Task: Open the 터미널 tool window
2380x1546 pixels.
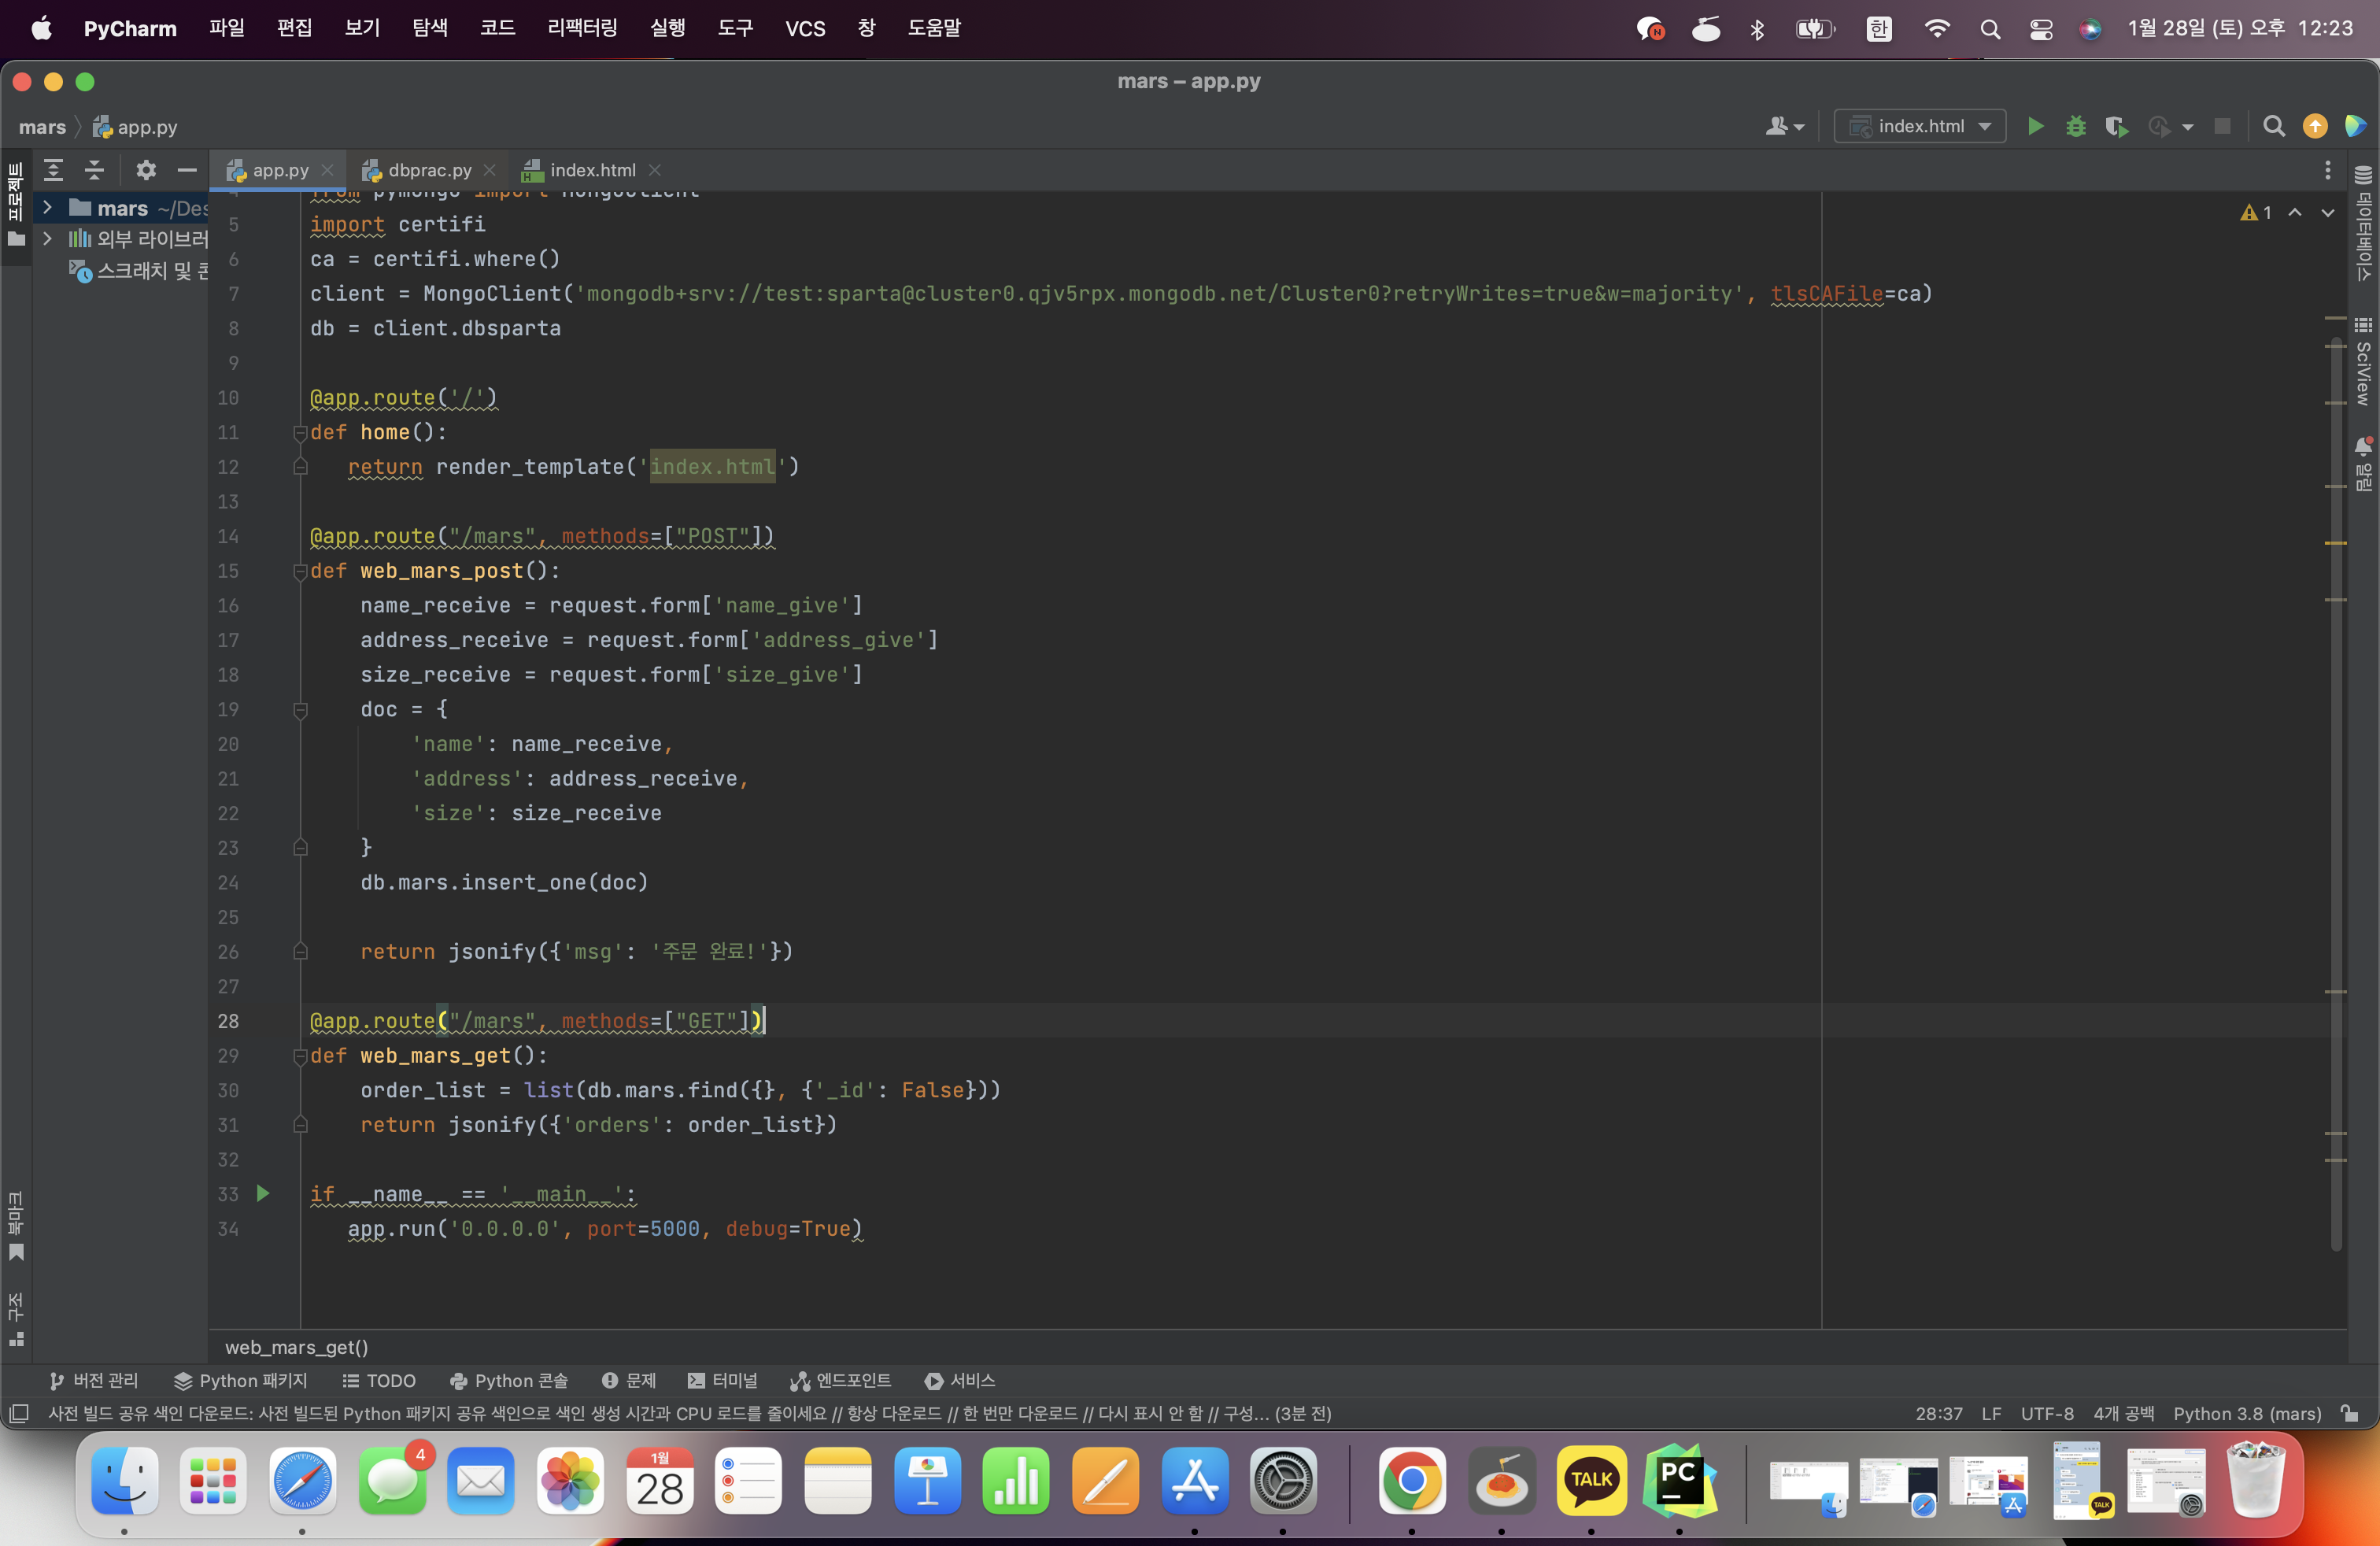Action: coord(722,1380)
